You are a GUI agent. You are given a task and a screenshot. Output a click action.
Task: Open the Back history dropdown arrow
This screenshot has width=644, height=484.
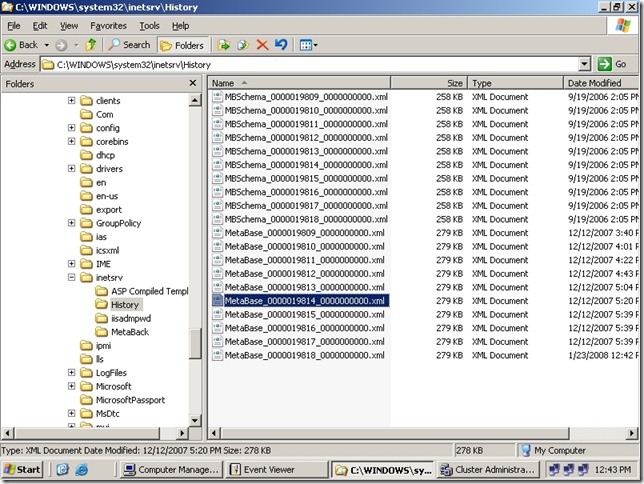point(47,45)
